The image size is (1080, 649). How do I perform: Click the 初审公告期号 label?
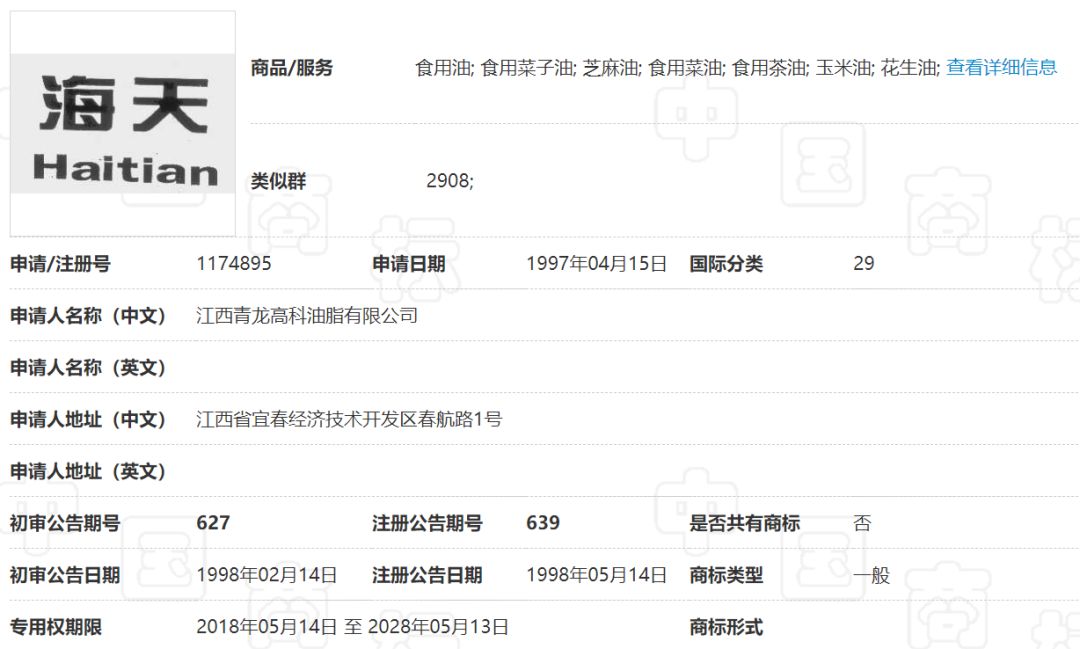pos(65,523)
